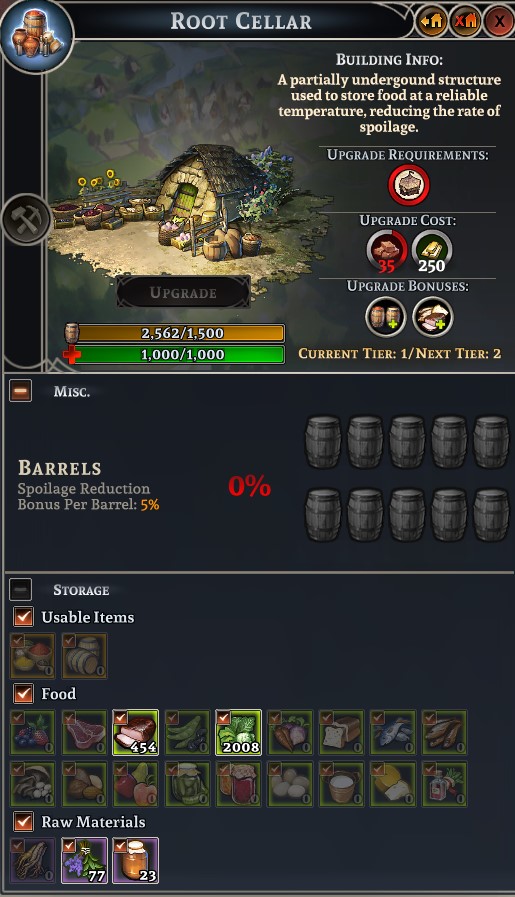Image resolution: width=515 pixels, height=897 pixels.
Task: Click the first empty barrel slot
Action: (323, 442)
